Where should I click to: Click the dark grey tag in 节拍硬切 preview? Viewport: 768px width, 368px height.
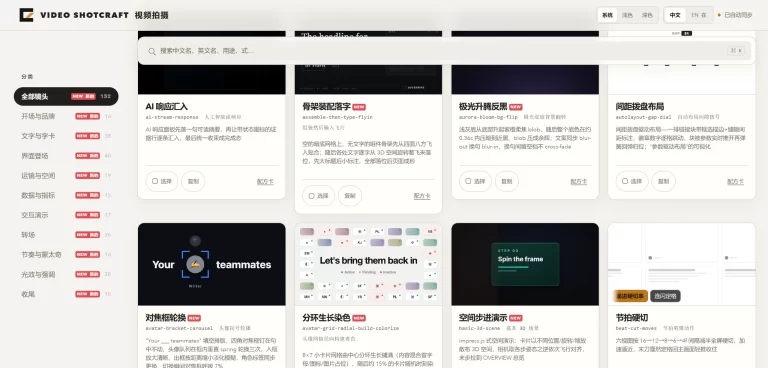(665, 296)
